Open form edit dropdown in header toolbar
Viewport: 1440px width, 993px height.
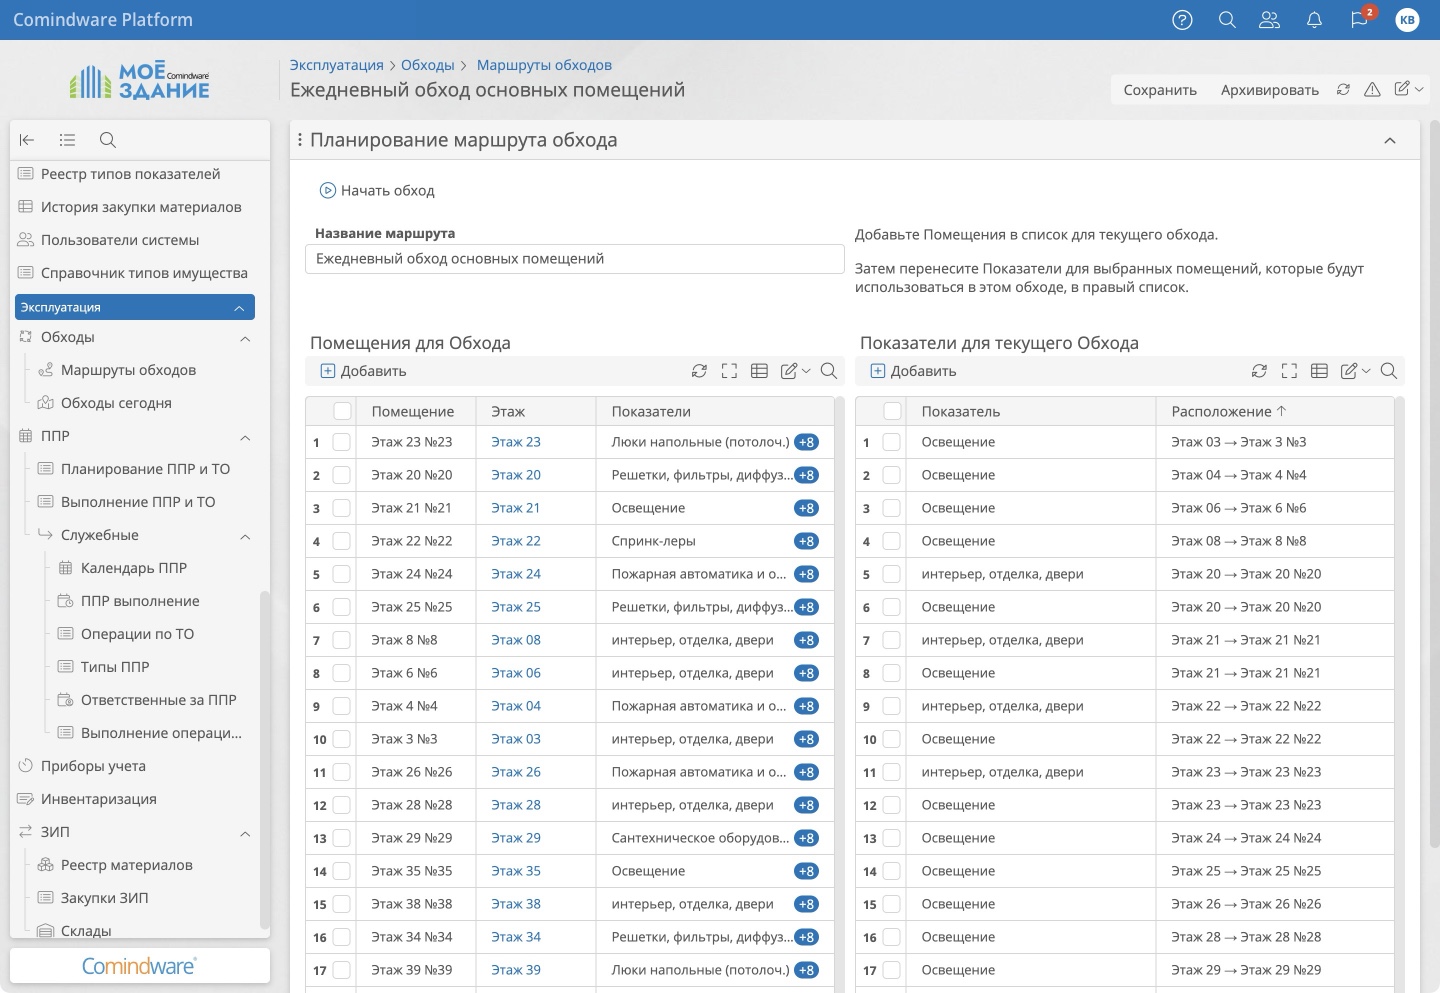tap(1408, 89)
